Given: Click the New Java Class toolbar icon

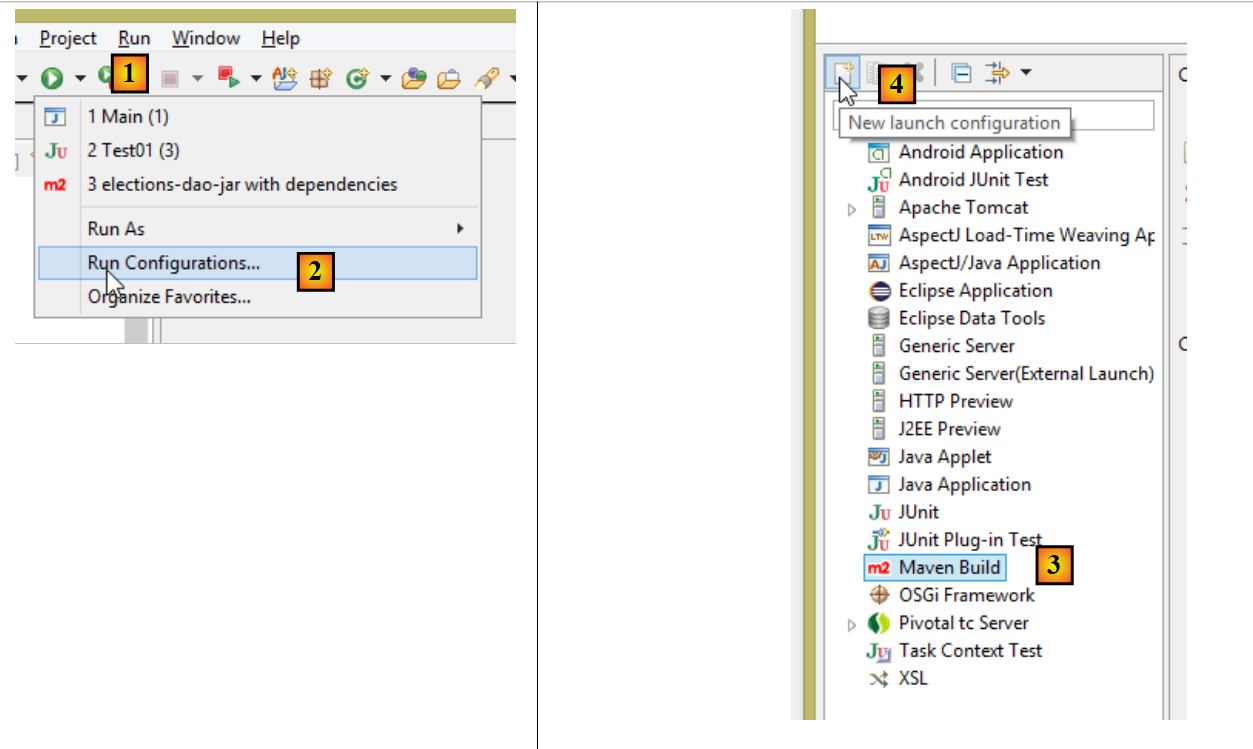Looking at the screenshot, I should coord(357,78).
